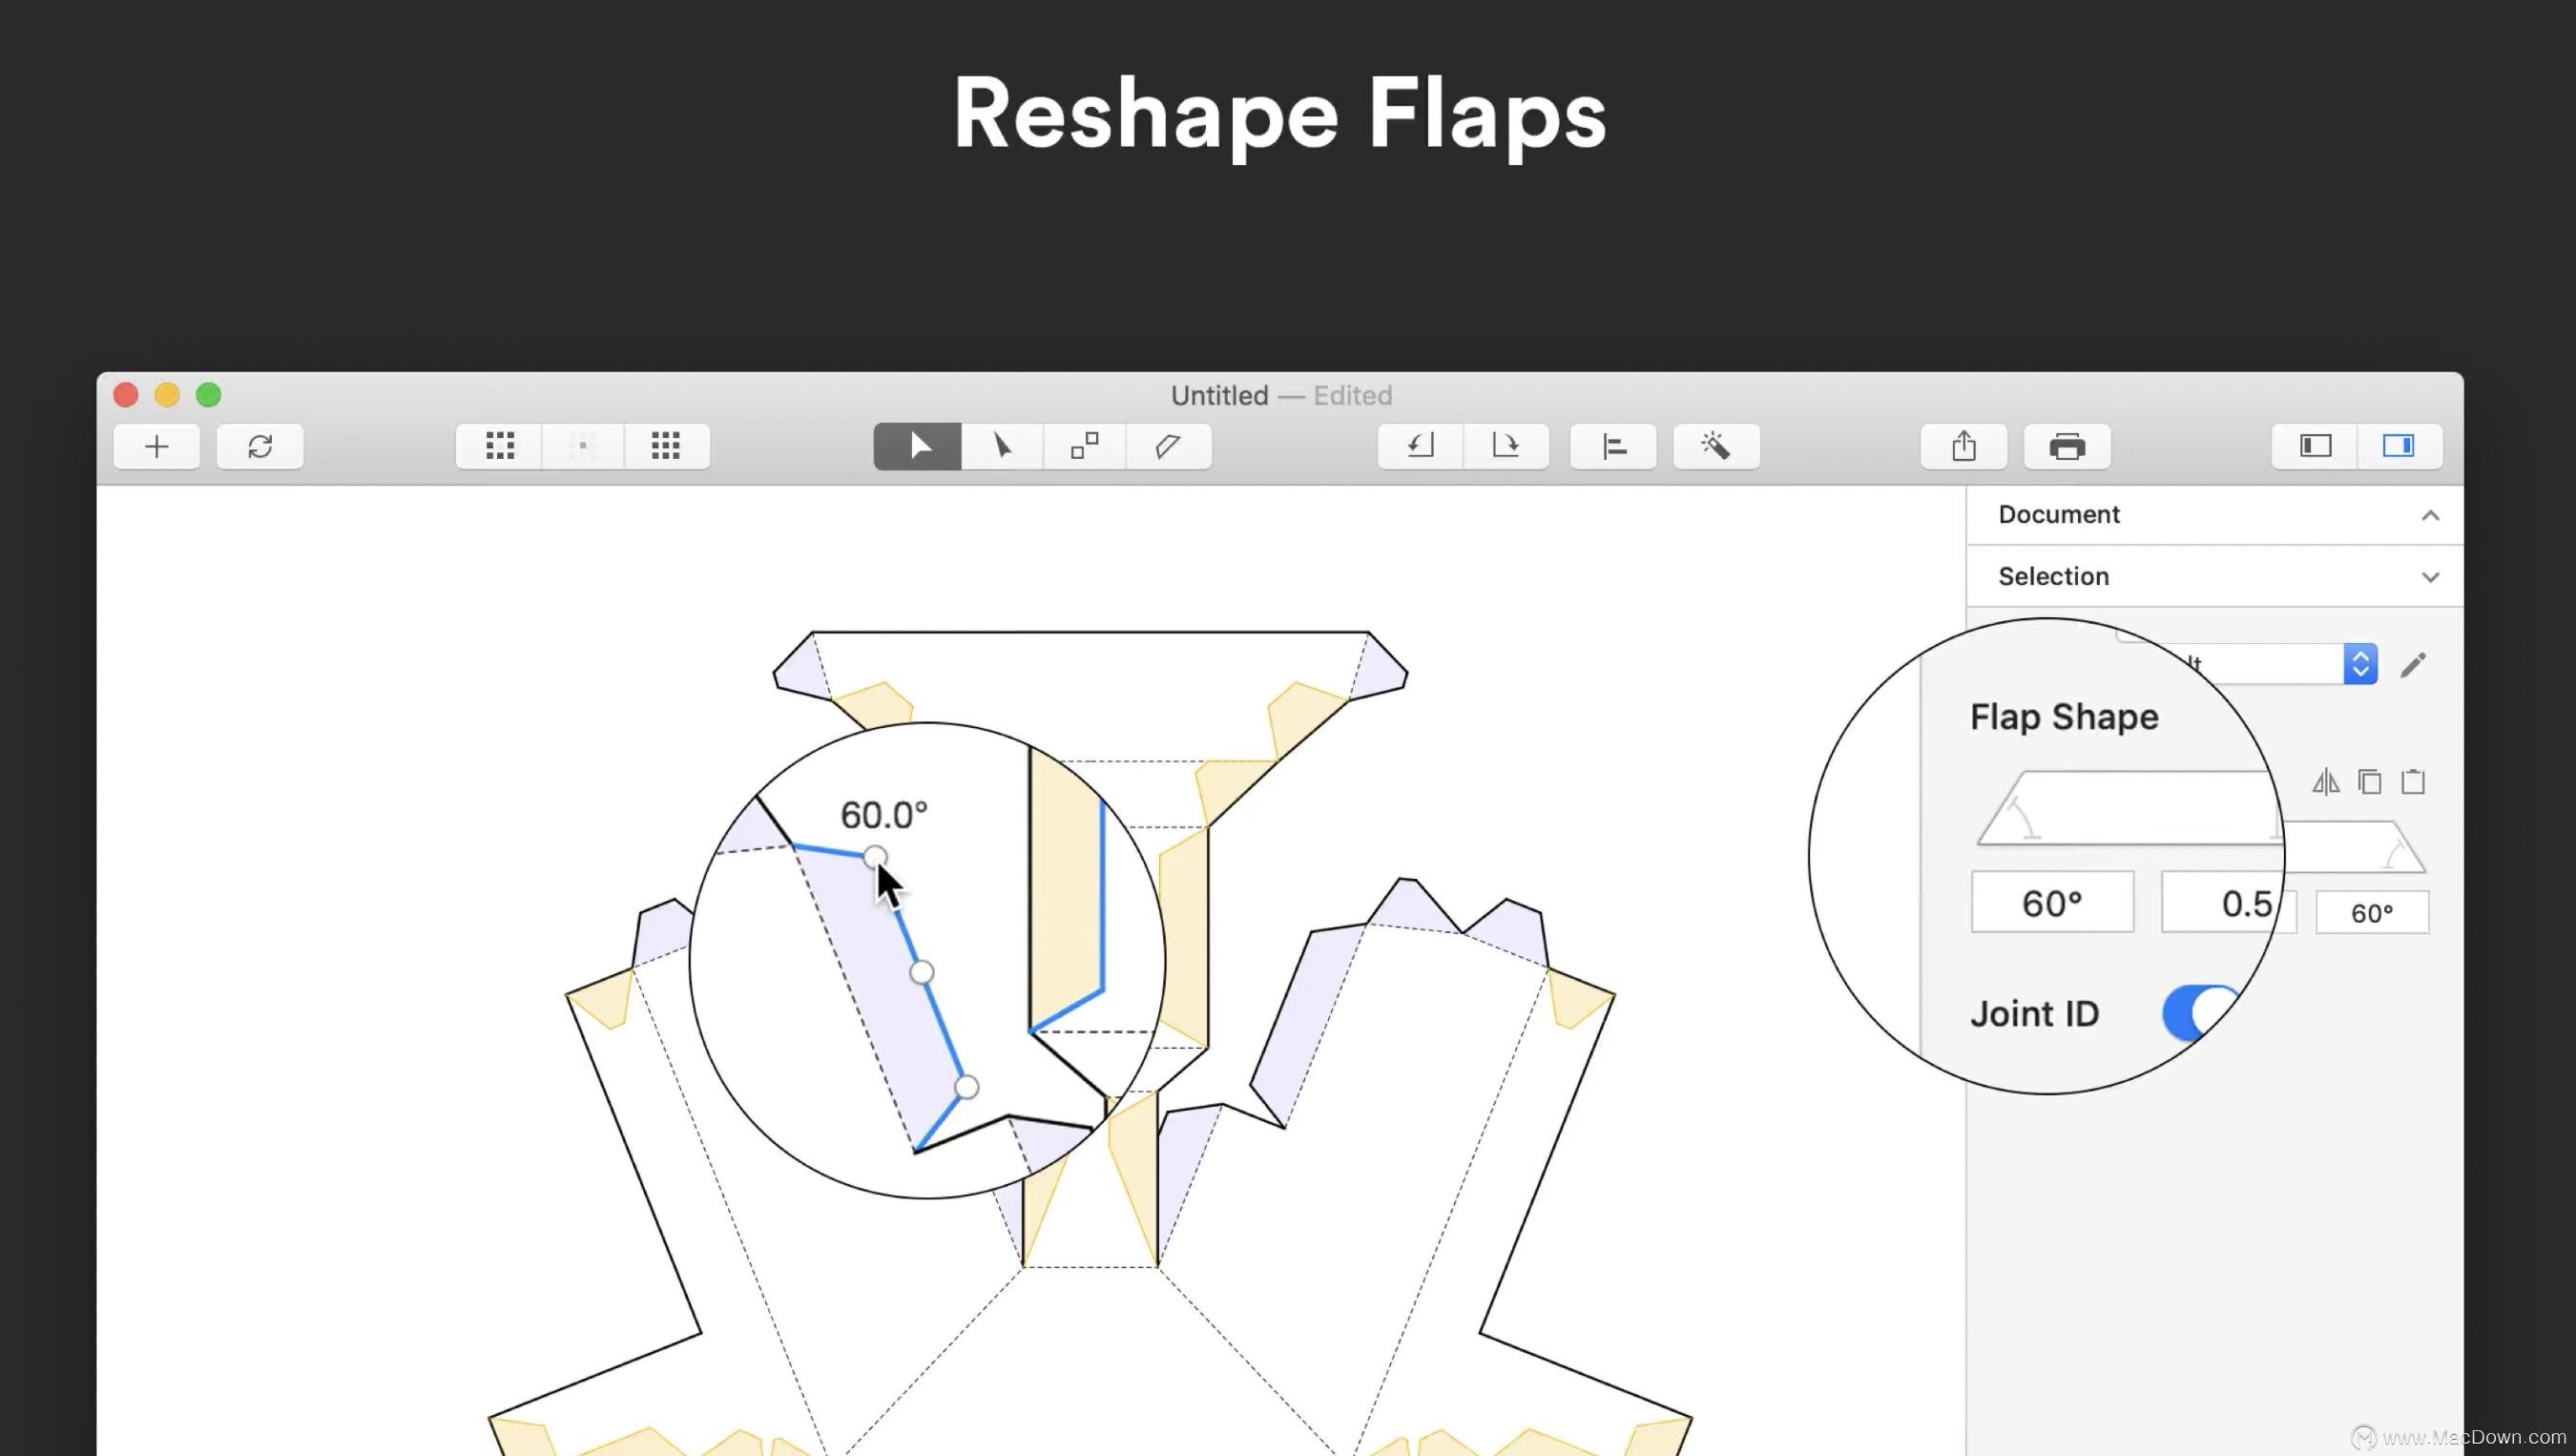
Task: Open the blue preset popup stepper
Action: pyautogui.click(x=2360, y=664)
